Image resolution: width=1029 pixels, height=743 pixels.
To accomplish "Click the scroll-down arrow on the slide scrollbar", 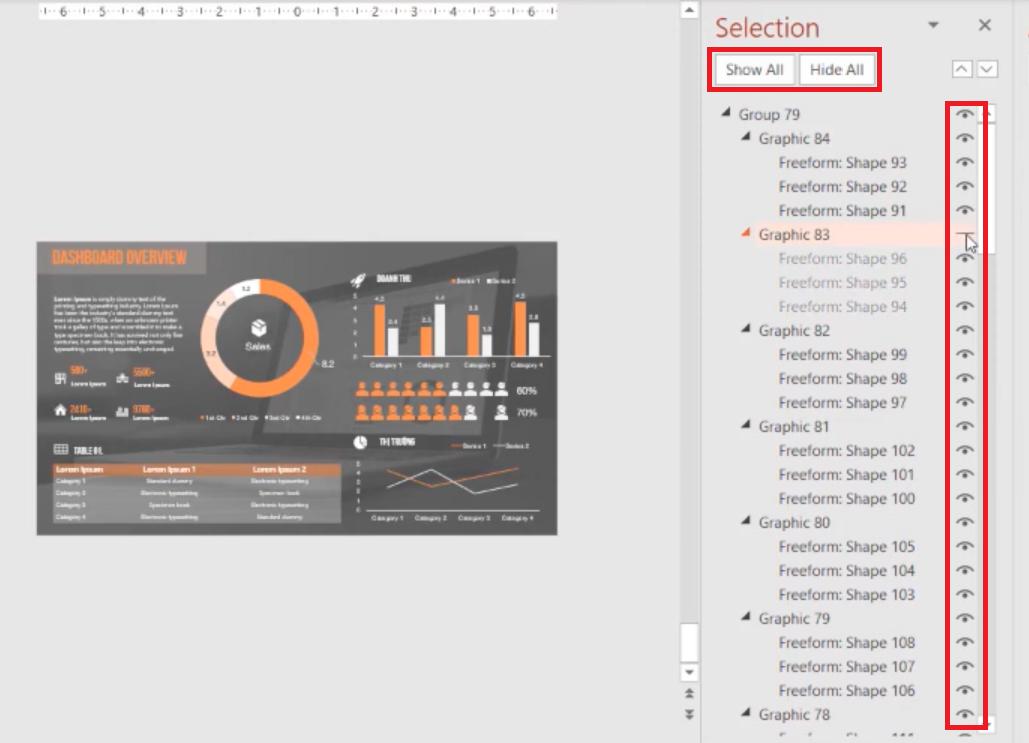I will pyautogui.click(x=689, y=674).
